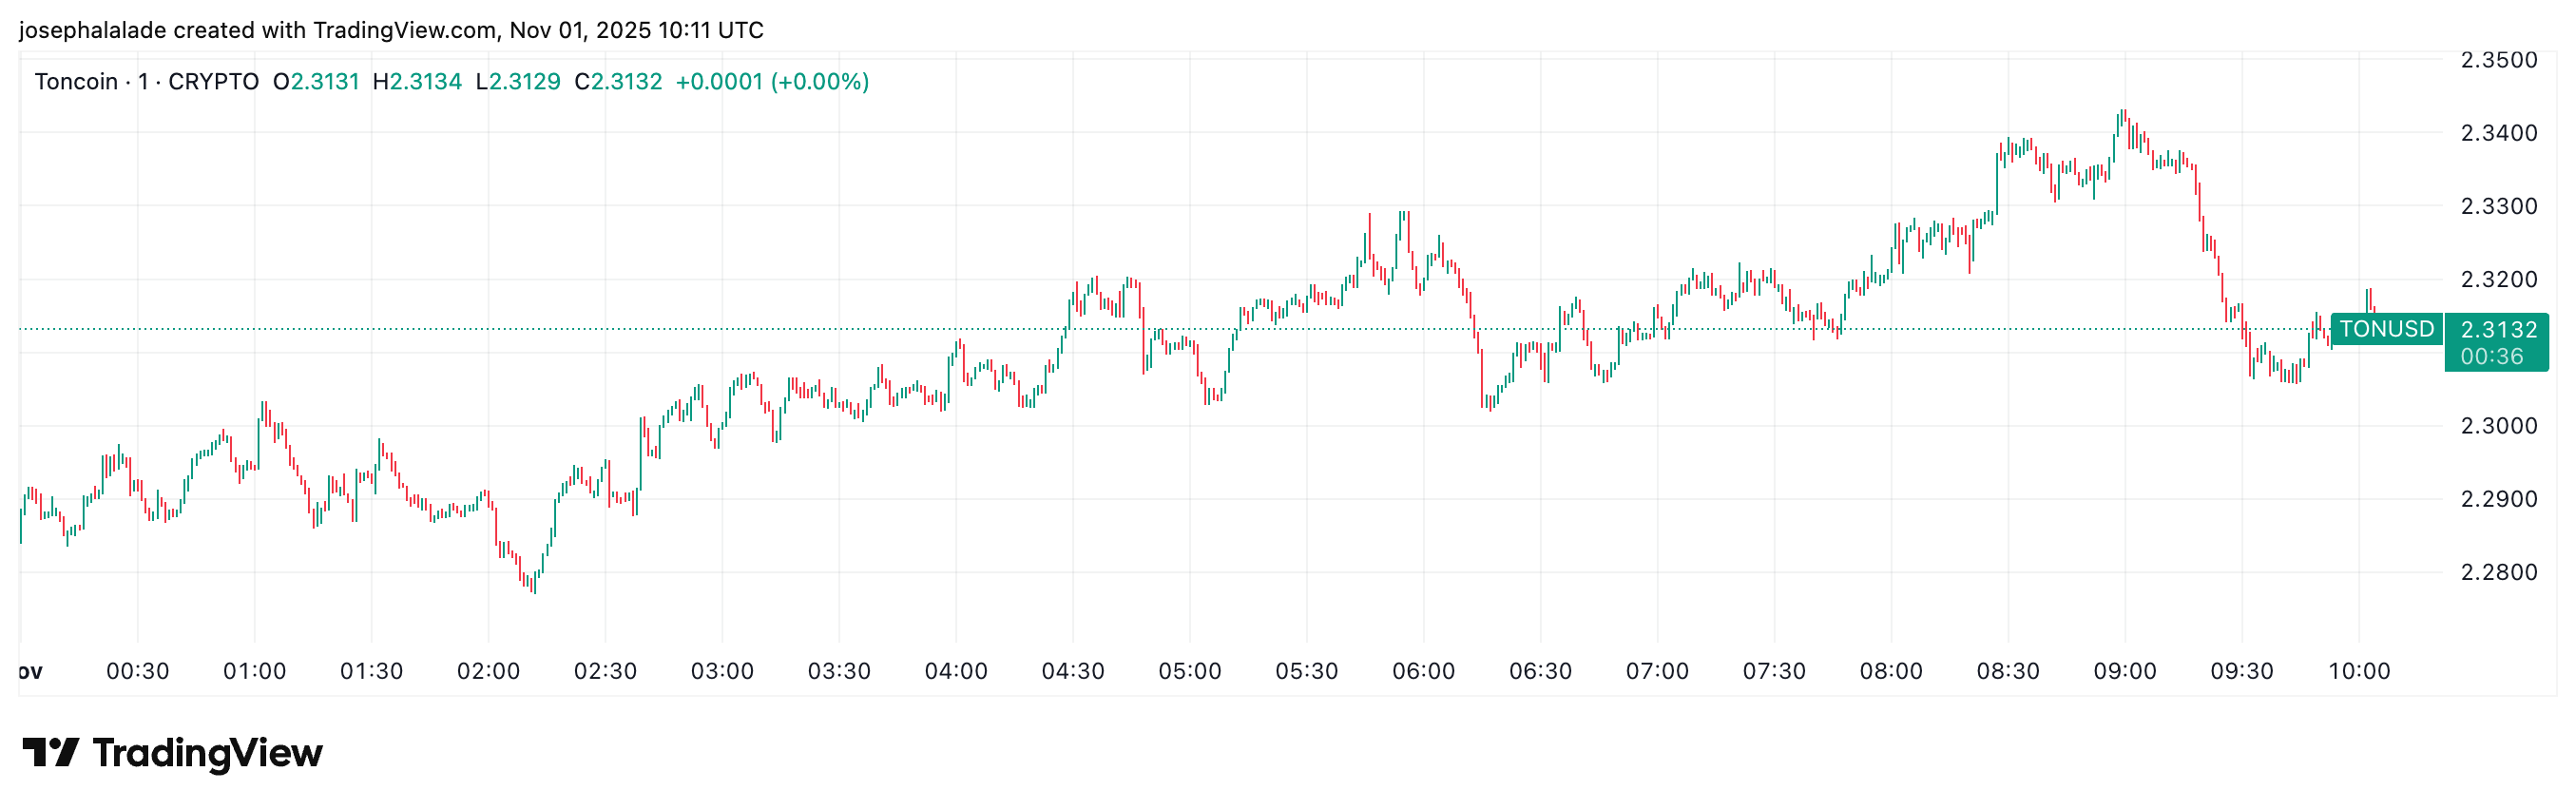2576x810 pixels.
Task: Click the low value L2.3129
Action: 518,81
